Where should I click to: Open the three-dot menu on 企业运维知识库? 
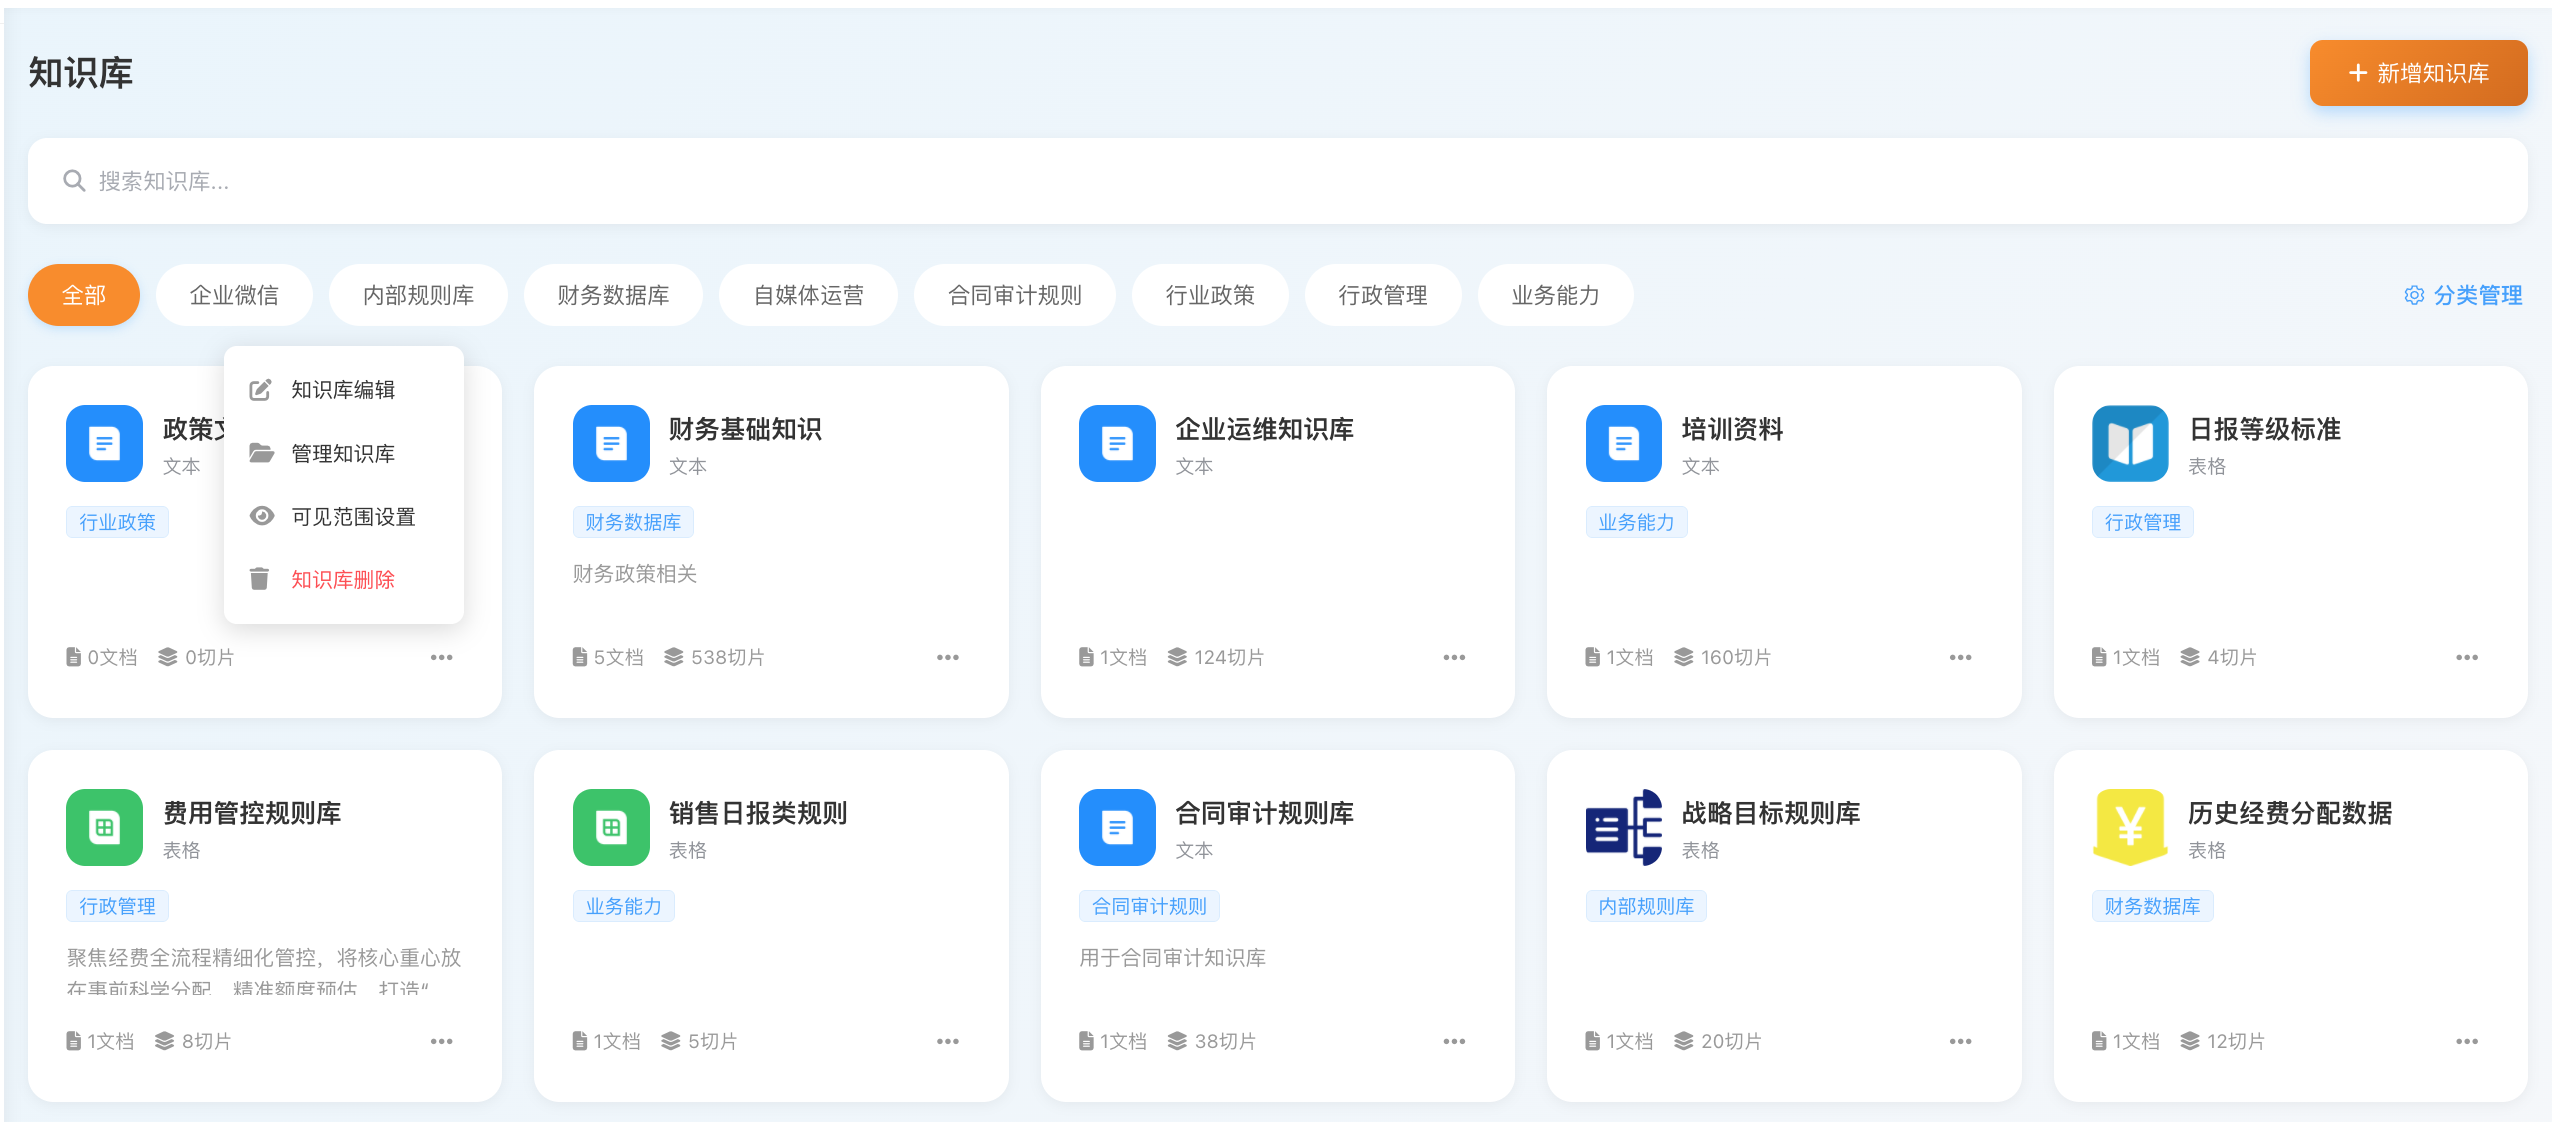pyautogui.click(x=1454, y=657)
